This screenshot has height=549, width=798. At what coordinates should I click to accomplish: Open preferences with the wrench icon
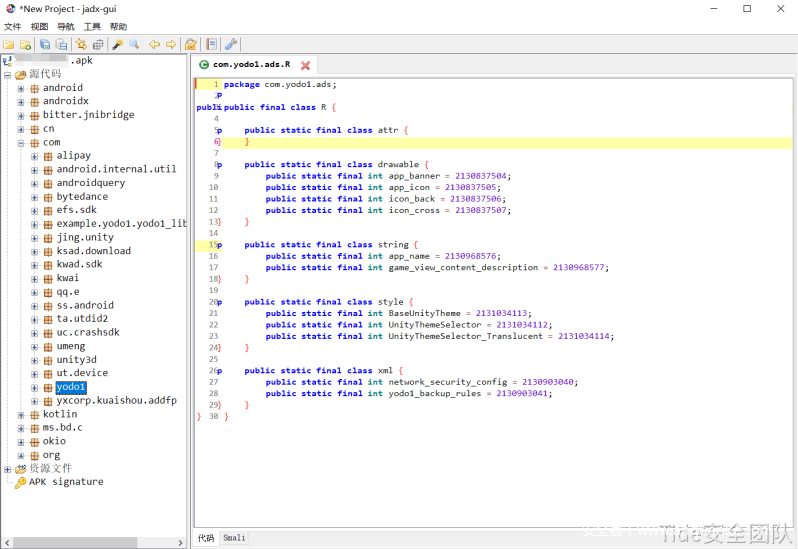click(230, 44)
